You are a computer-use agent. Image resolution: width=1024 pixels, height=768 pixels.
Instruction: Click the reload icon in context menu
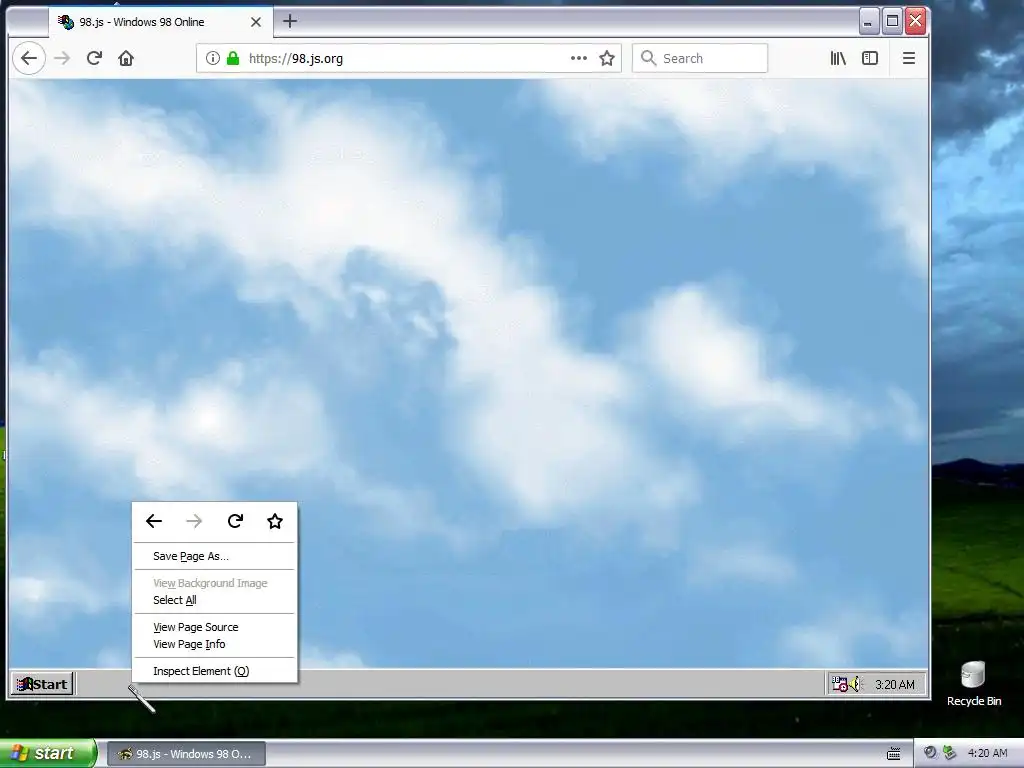[x=235, y=521]
